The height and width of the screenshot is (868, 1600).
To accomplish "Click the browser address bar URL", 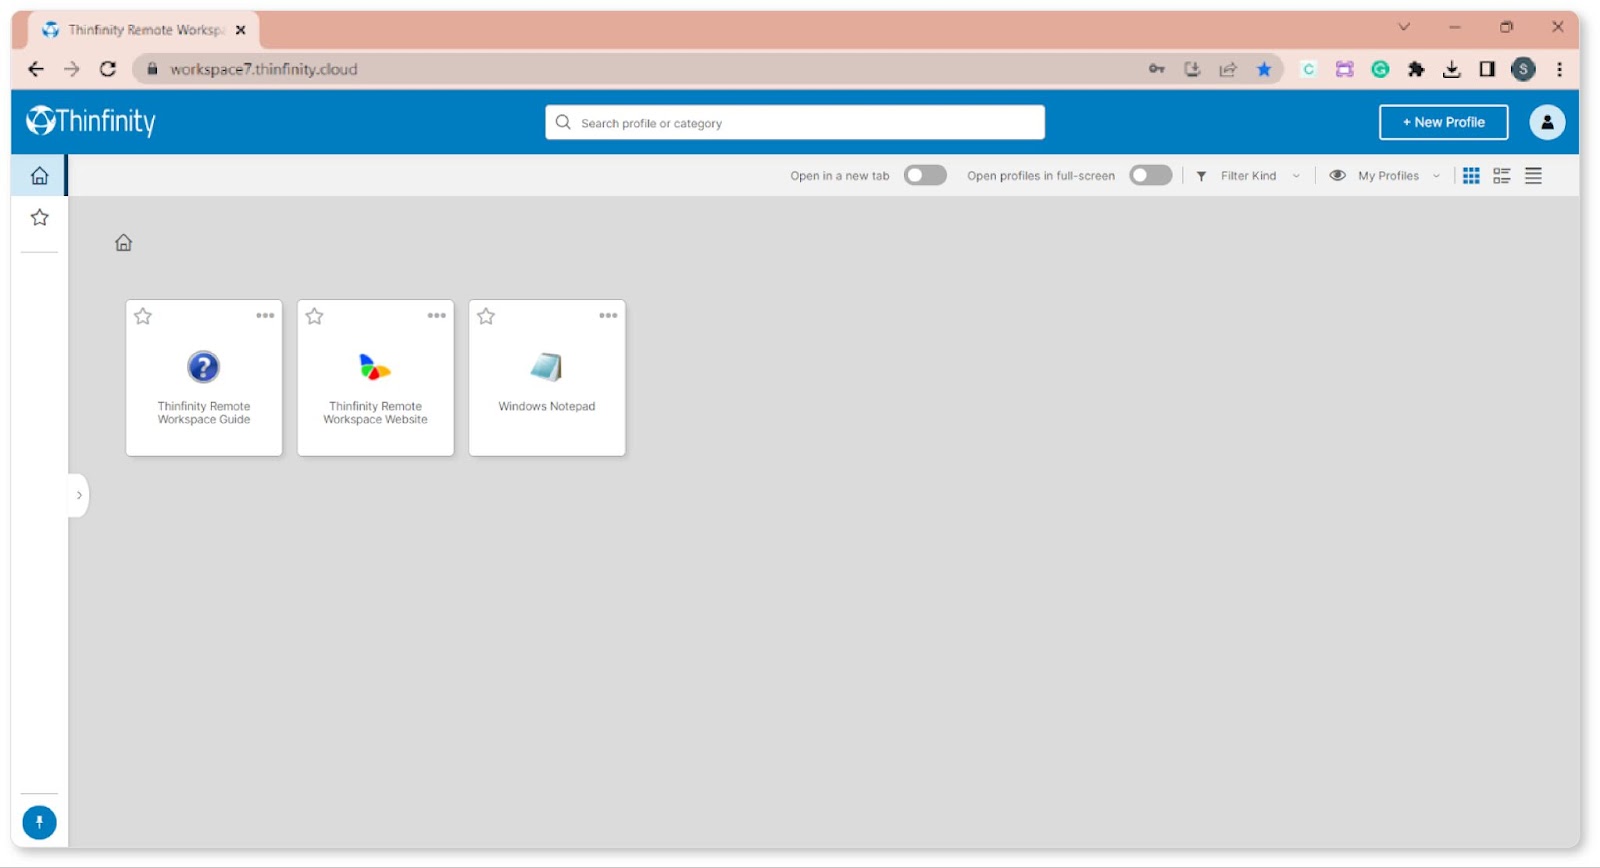I will pyautogui.click(x=263, y=69).
